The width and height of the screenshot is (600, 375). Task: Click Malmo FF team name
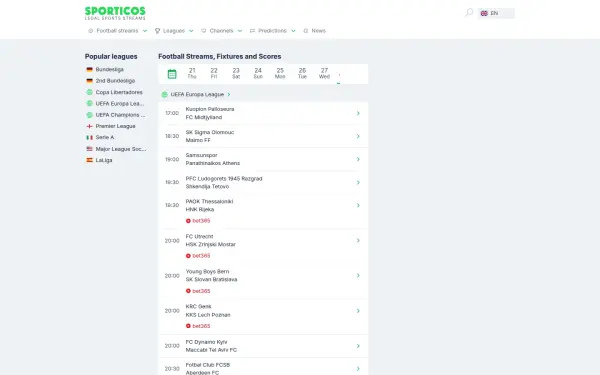point(198,140)
